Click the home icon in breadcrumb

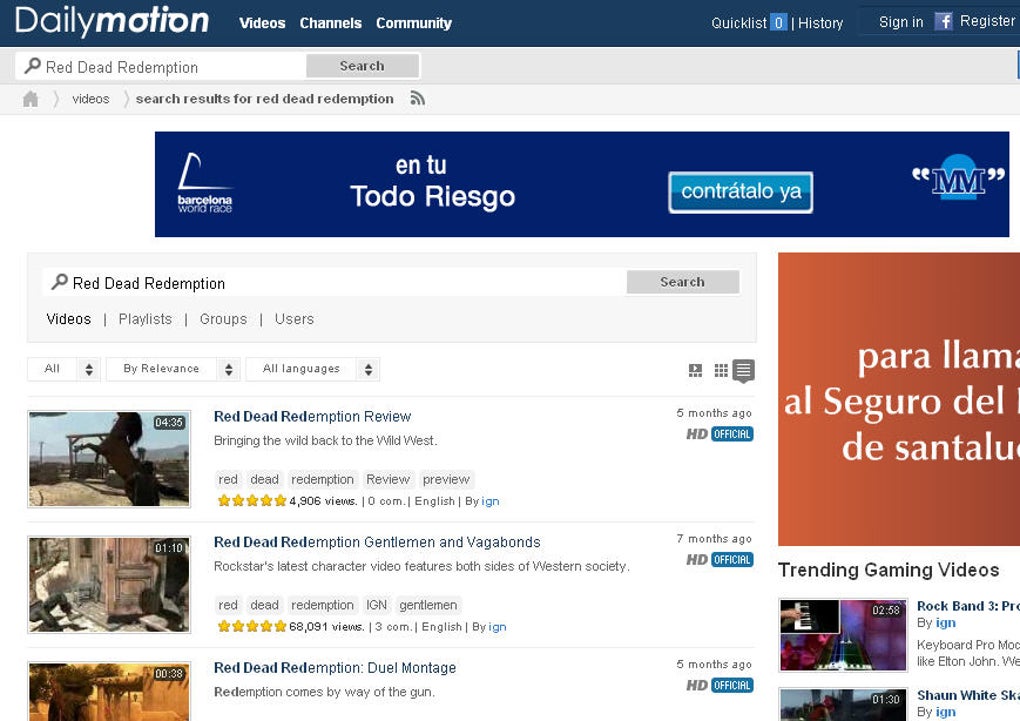coord(30,99)
